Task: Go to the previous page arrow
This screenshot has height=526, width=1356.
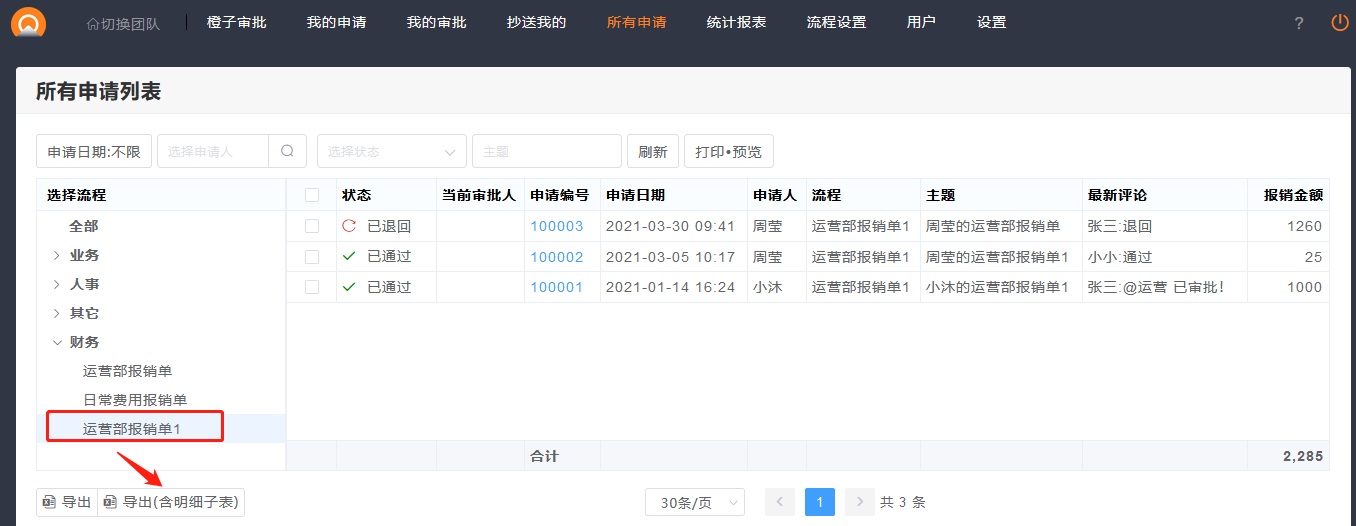Action: point(780,502)
